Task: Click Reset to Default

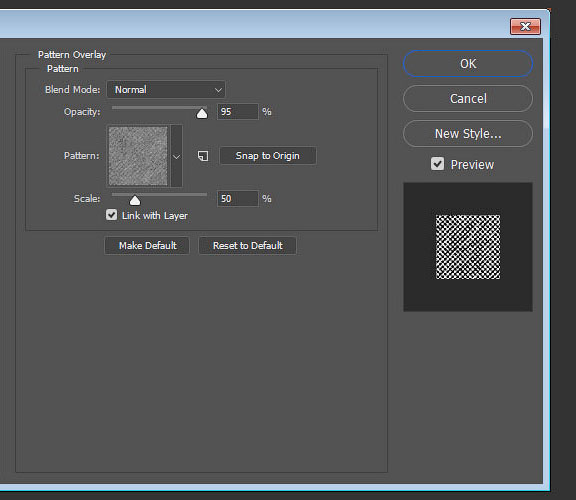Action: (247, 245)
